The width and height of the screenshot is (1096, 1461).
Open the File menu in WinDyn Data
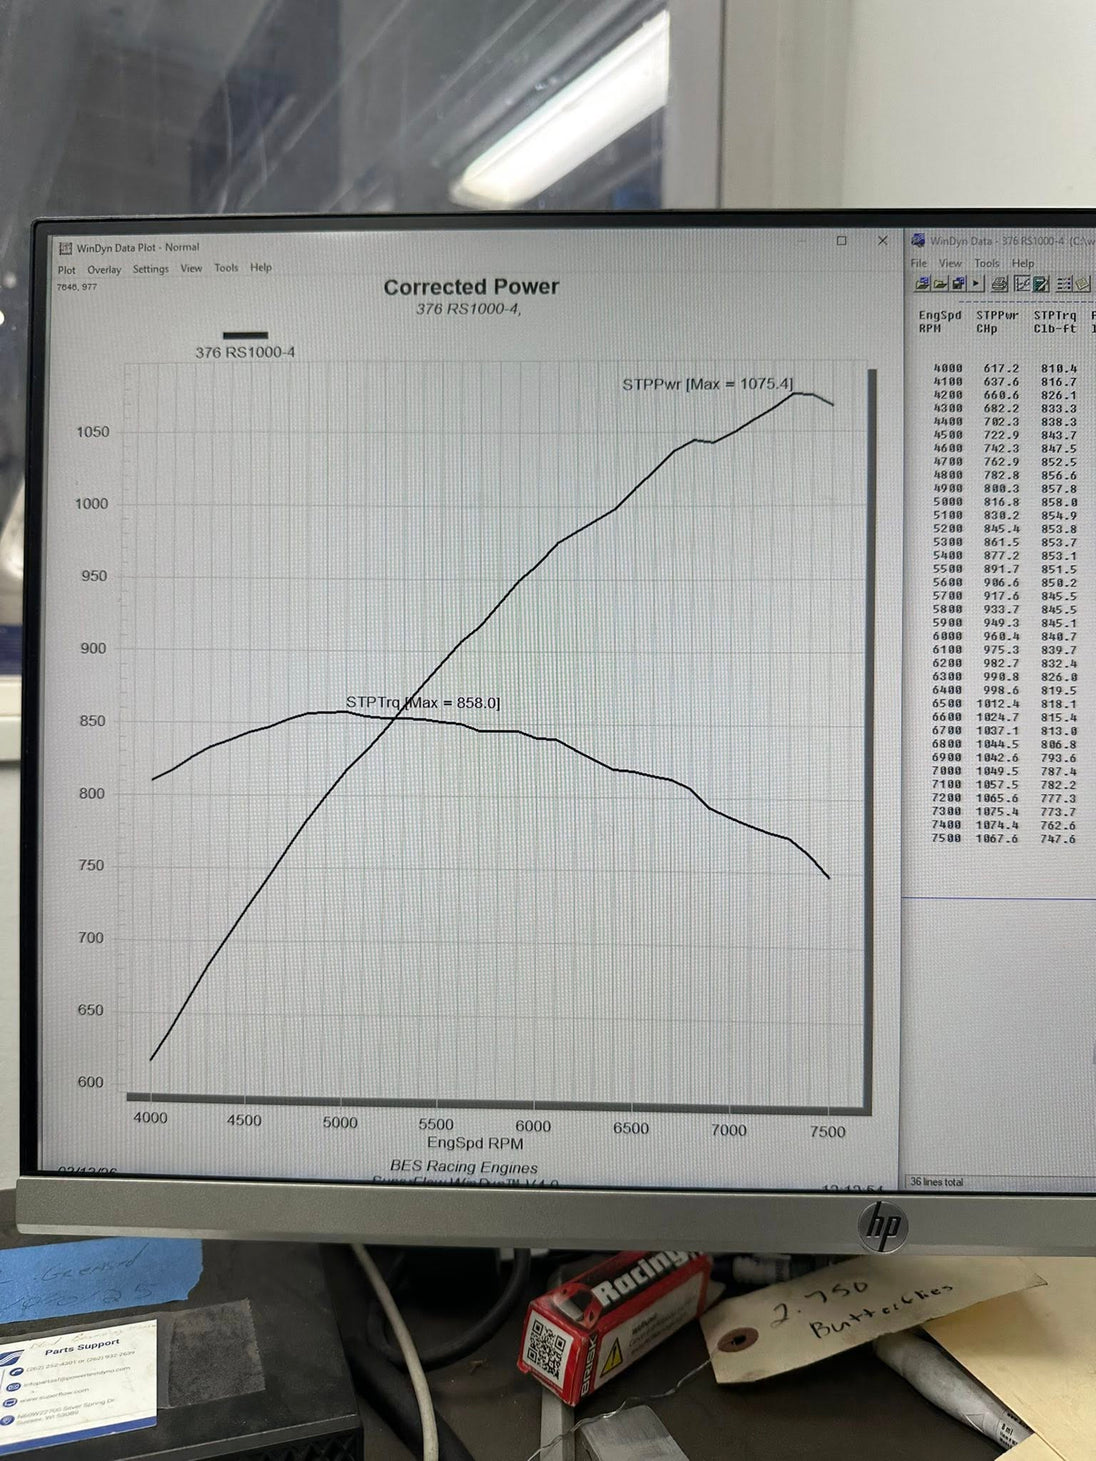tap(918, 263)
